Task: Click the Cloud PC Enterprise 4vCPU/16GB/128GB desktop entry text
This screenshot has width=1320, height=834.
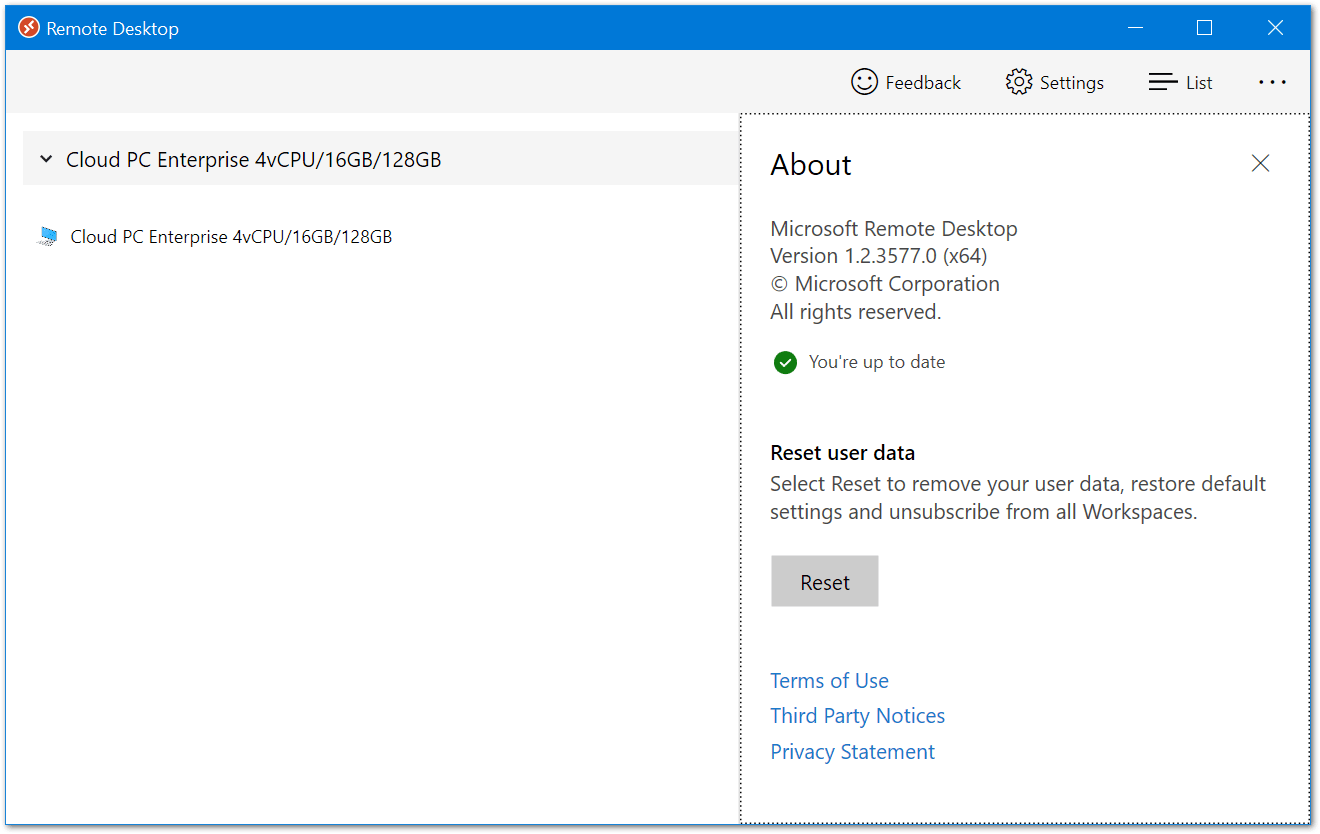Action: point(231,237)
